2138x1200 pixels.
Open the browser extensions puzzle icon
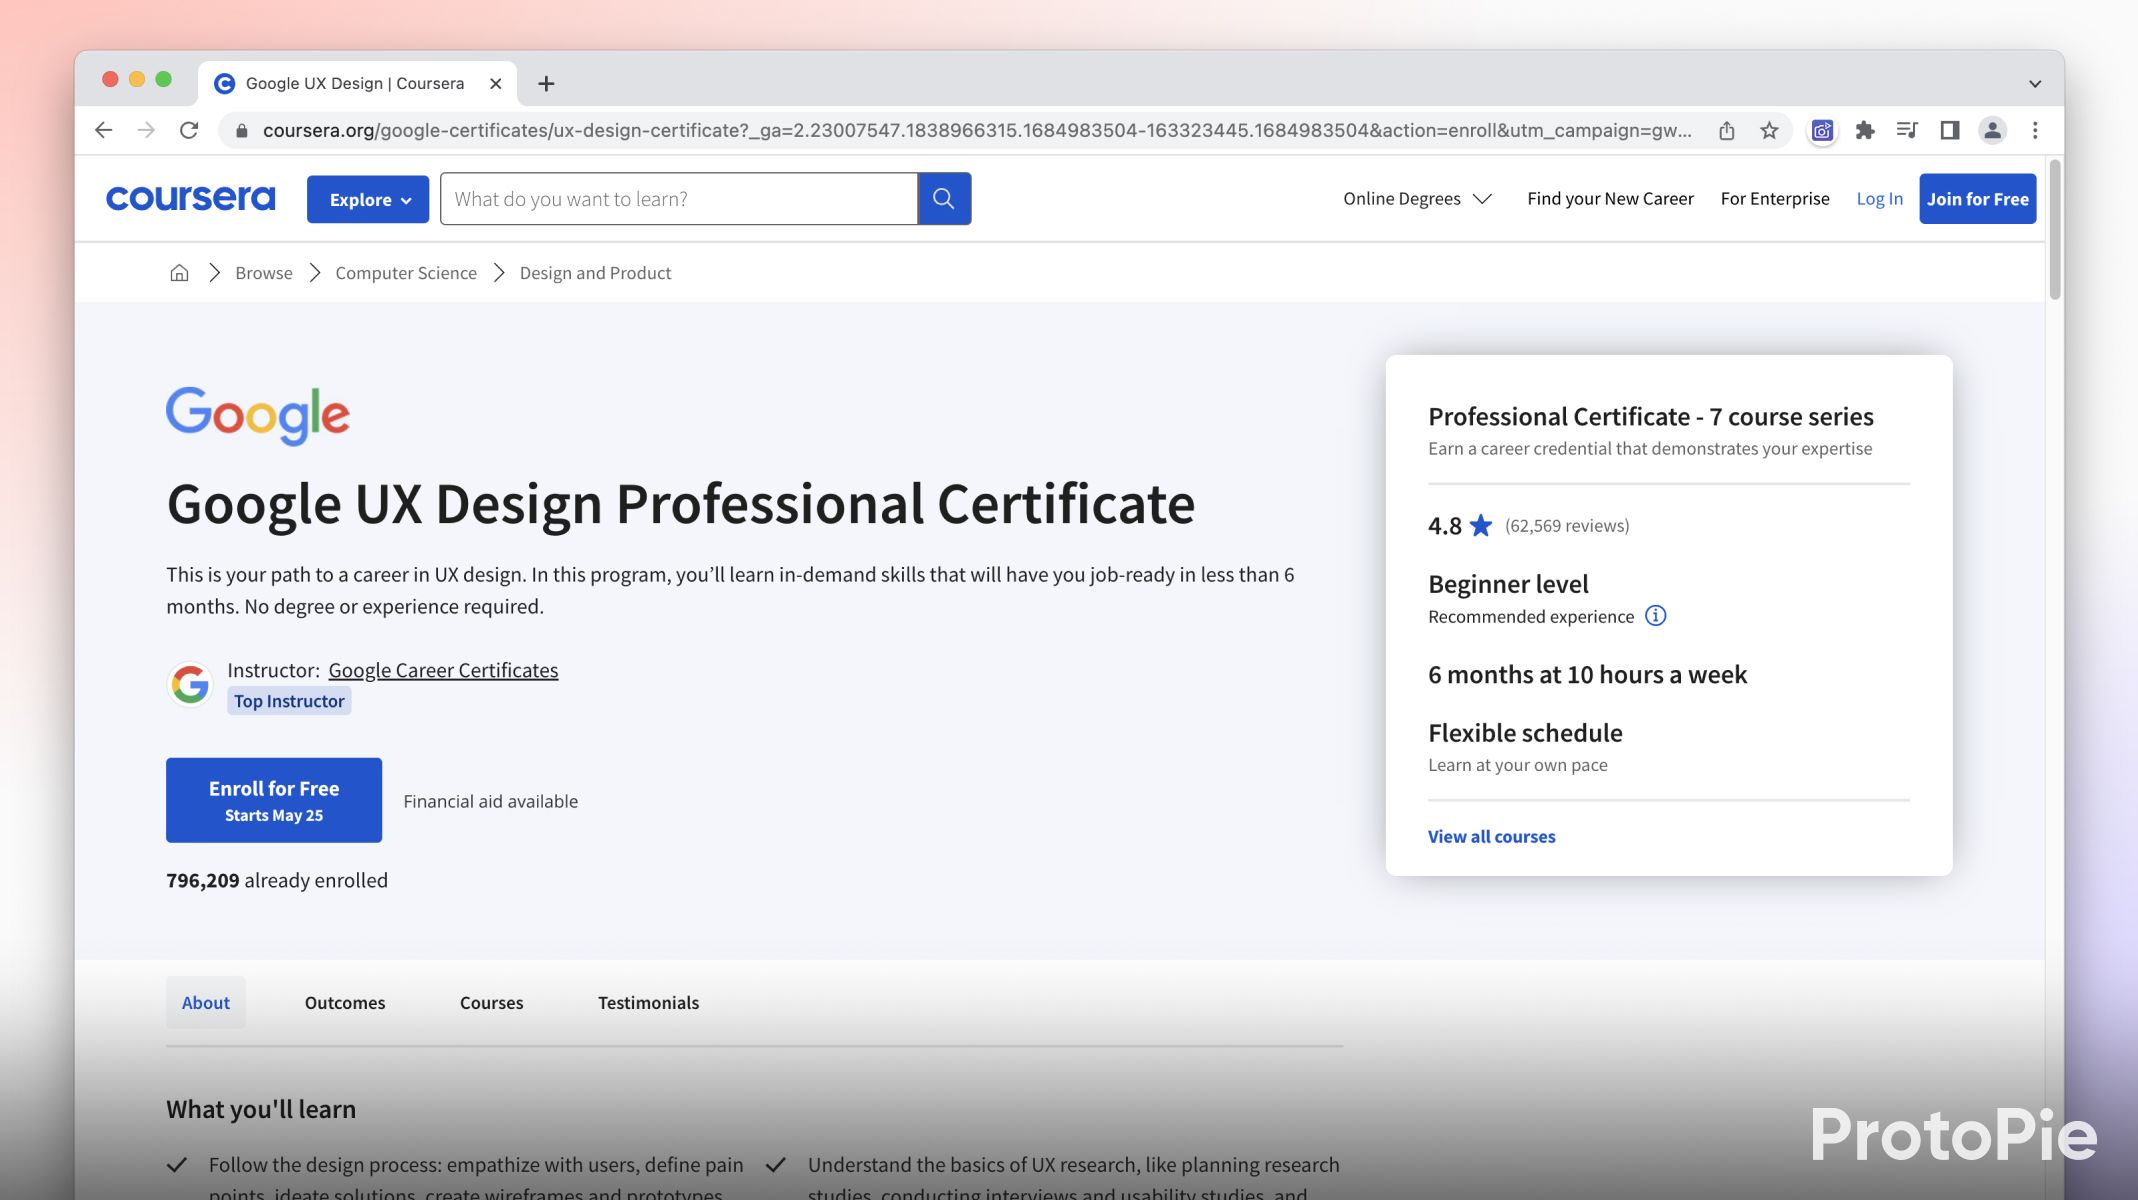pyautogui.click(x=1864, y=130)
